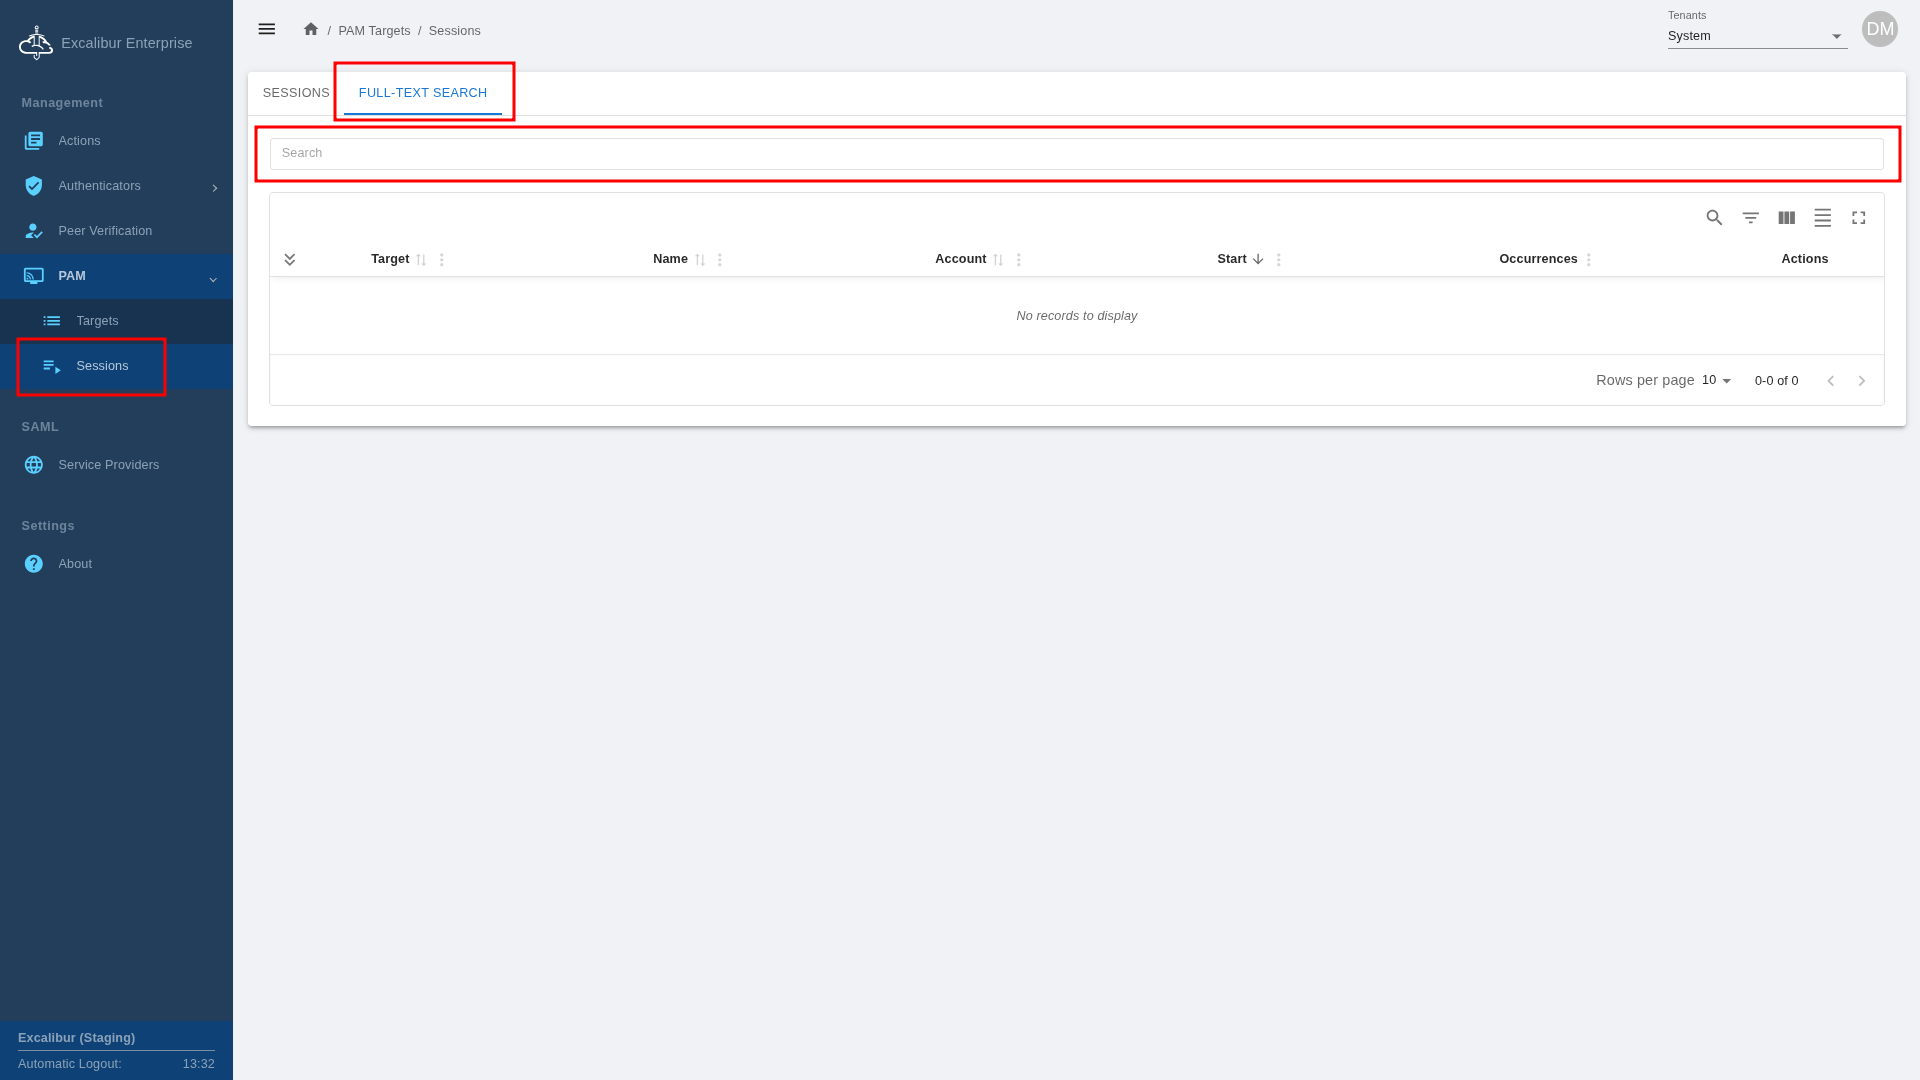
Task: Click the show/hide columns icon
Action: (1786, 218)
